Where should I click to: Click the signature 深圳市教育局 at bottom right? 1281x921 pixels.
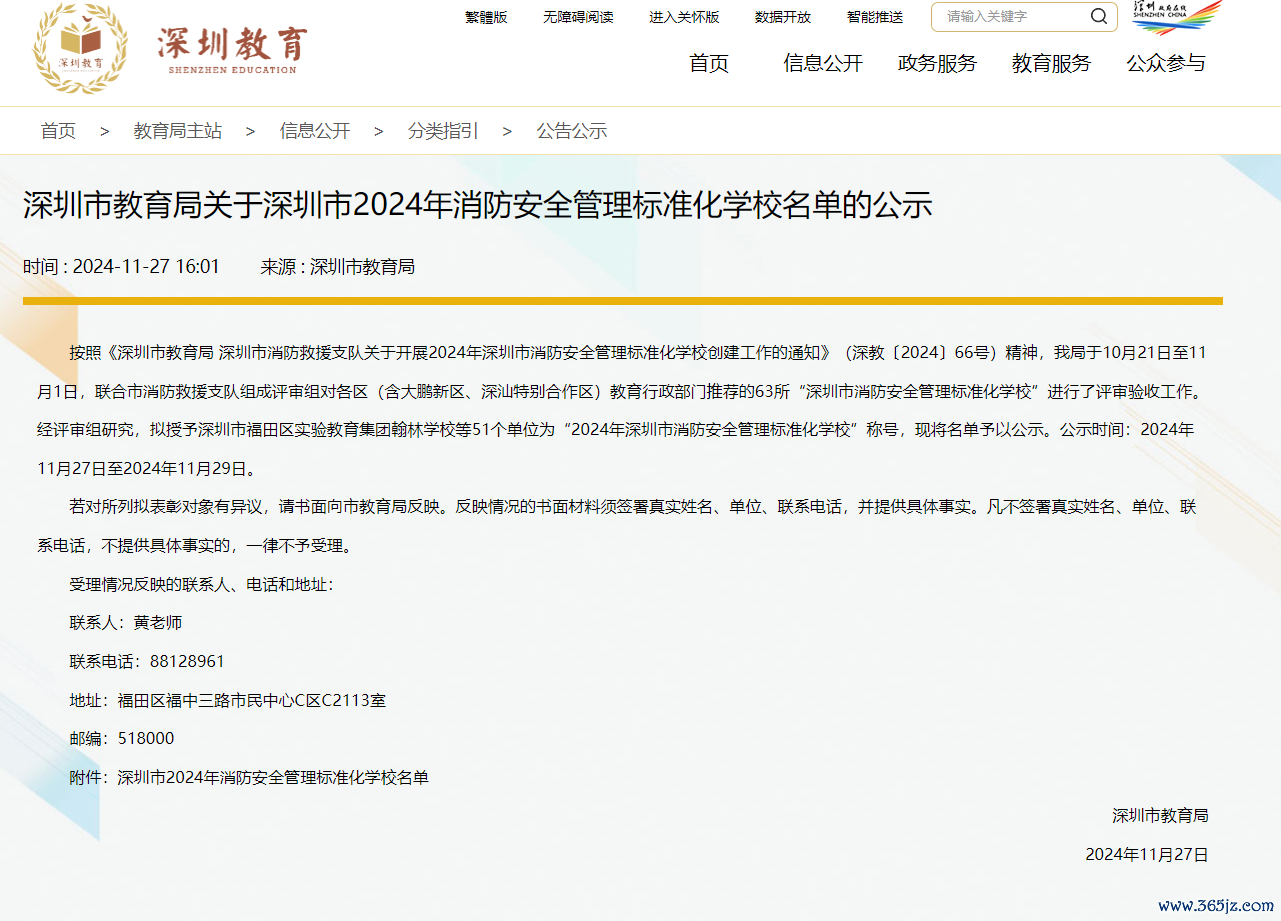(x=1160, y=816)
